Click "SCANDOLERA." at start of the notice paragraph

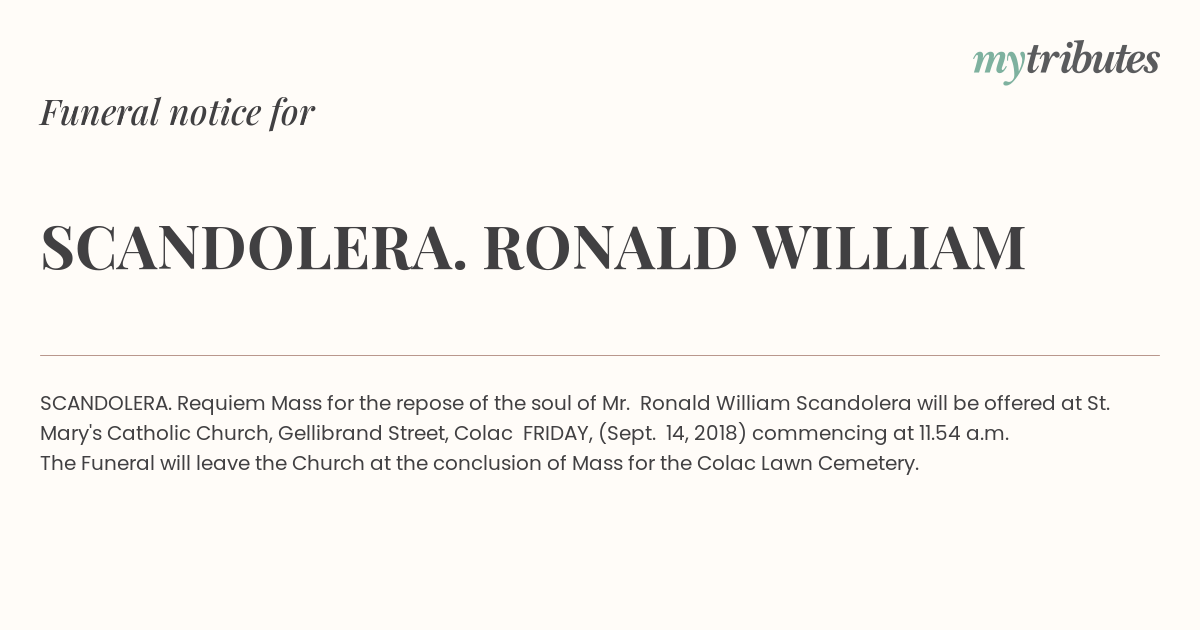pyautogui.click(x=106, y=403)
